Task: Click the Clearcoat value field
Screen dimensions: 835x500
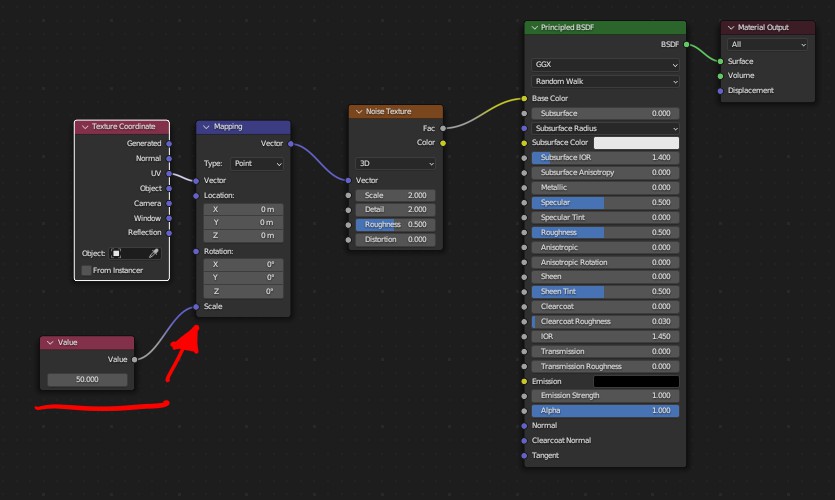Action: click(x=605, y=306)
